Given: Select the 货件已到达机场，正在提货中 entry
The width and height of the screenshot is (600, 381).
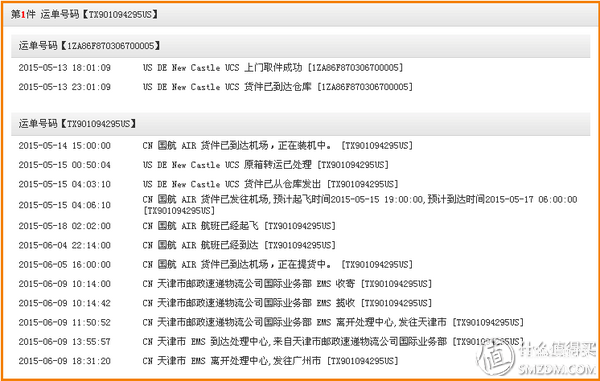Looking at the screenshot, I should click(278, 264).
